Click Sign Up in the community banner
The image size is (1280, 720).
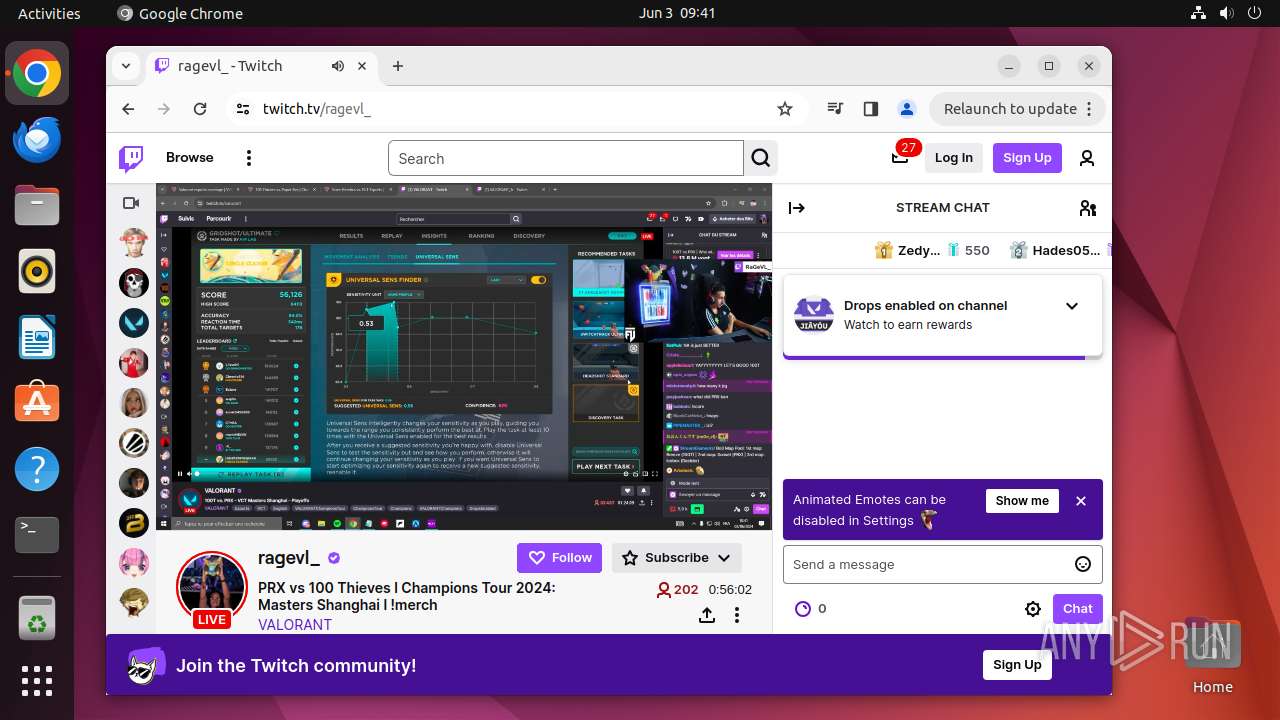[x=1017, y=665]
